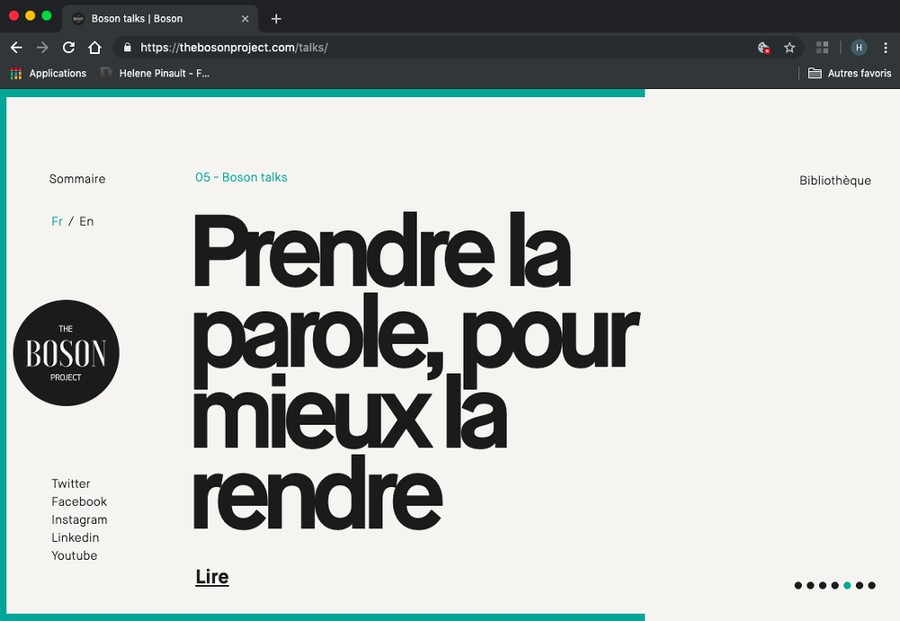Switch language to En
This screenshot has height=621, width=900.
click(87, 221)
